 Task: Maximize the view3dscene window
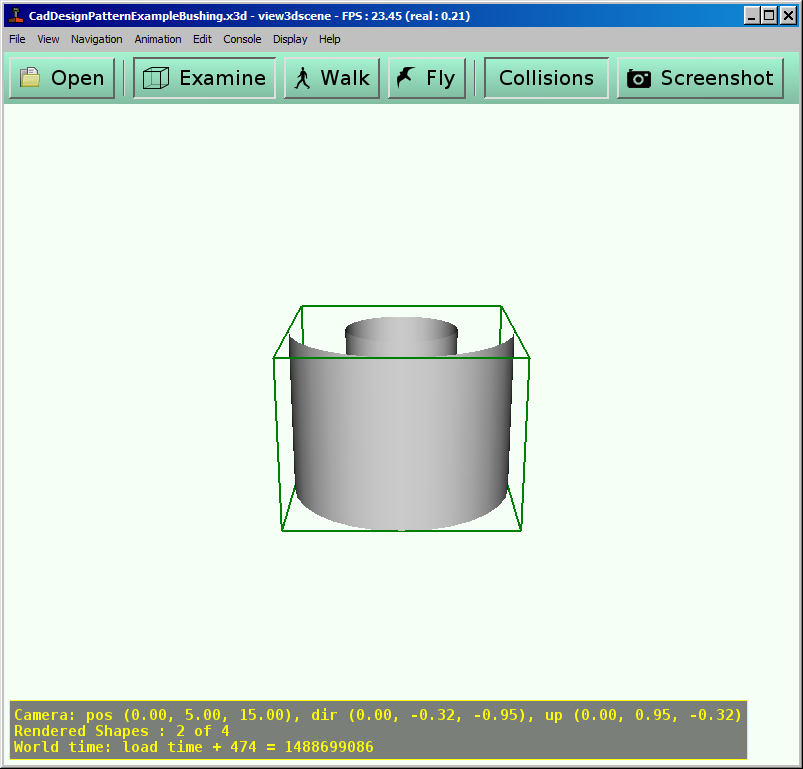point(768,16)
